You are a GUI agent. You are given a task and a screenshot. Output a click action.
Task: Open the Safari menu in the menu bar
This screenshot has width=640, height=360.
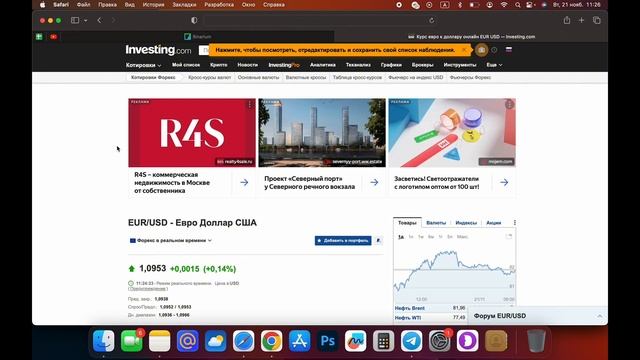click(x=61, y=5)
